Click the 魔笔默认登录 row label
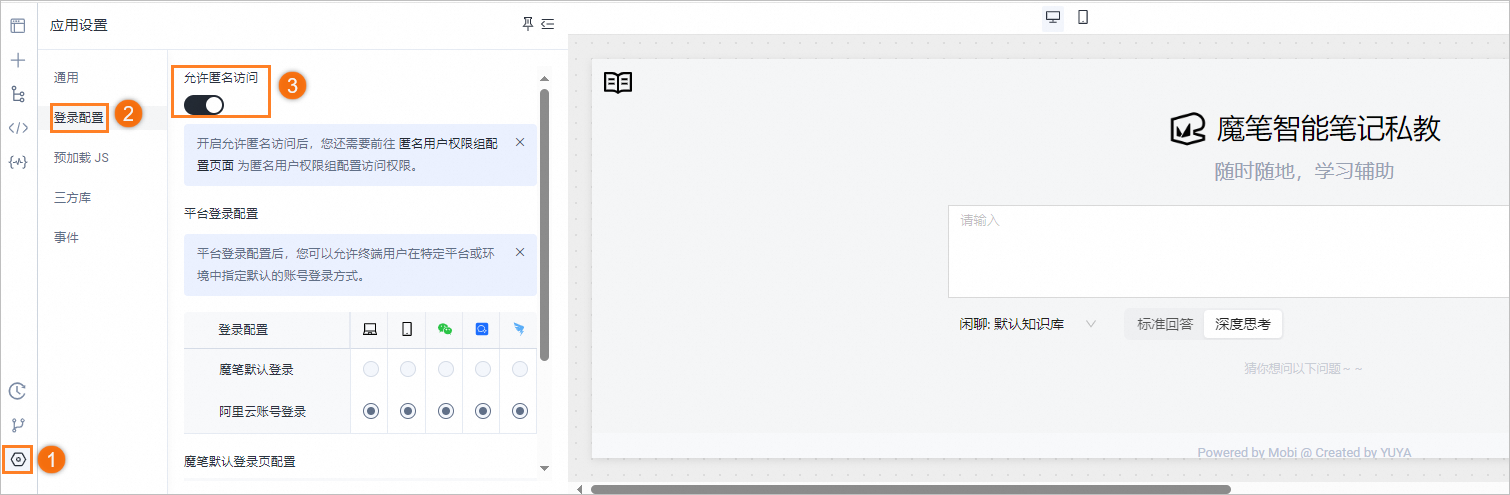The image size is (1510, 495). [x=256, y=370]
